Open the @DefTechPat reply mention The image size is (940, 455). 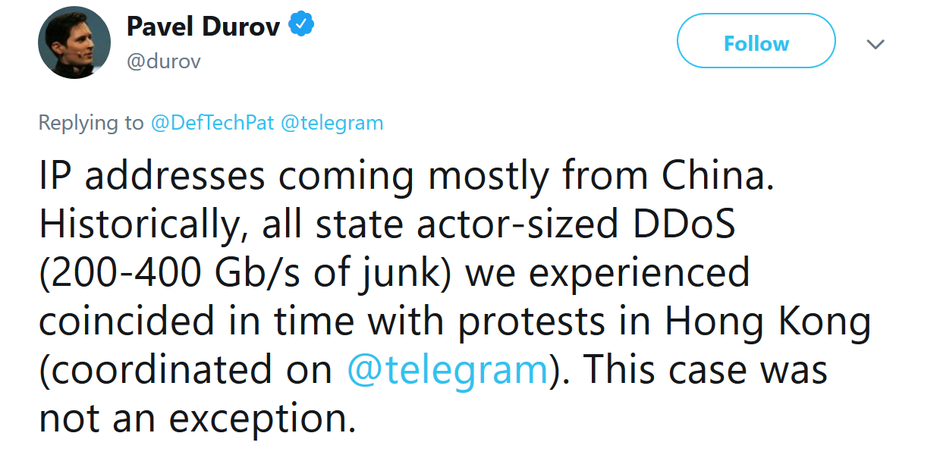(x=213, y=123)
